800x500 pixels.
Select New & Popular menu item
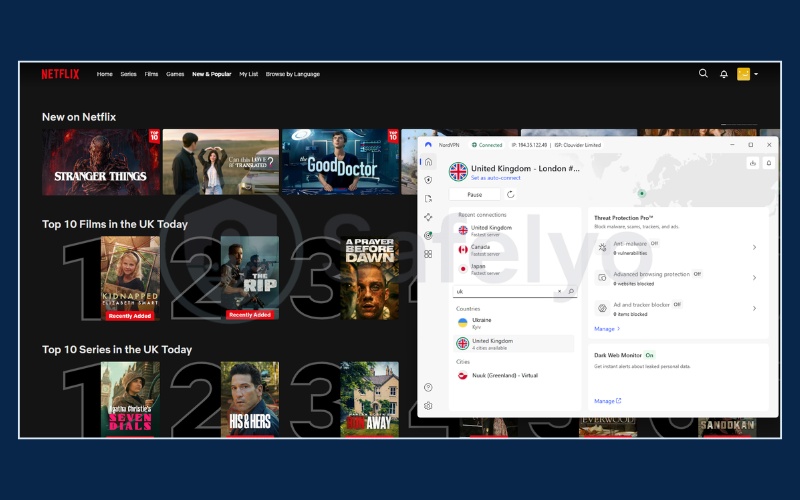tap(211, 74)
